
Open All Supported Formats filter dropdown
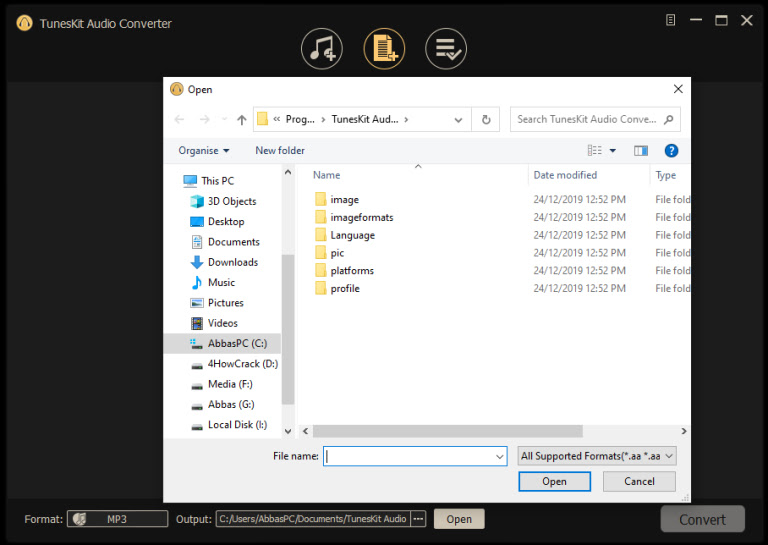(x=597, y=456)
